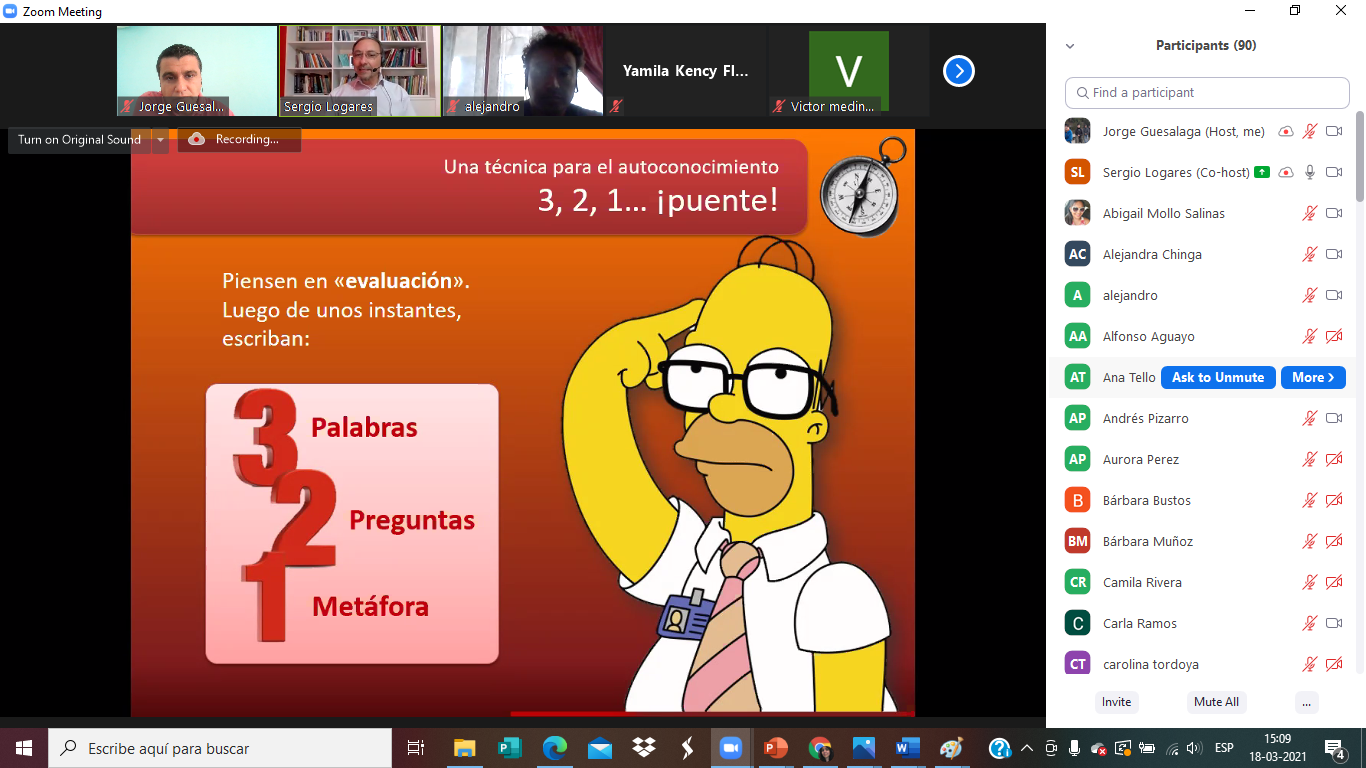
Task: Toggle Camila Rivera's muted microphone
Action: click(x=1309, y=582)
